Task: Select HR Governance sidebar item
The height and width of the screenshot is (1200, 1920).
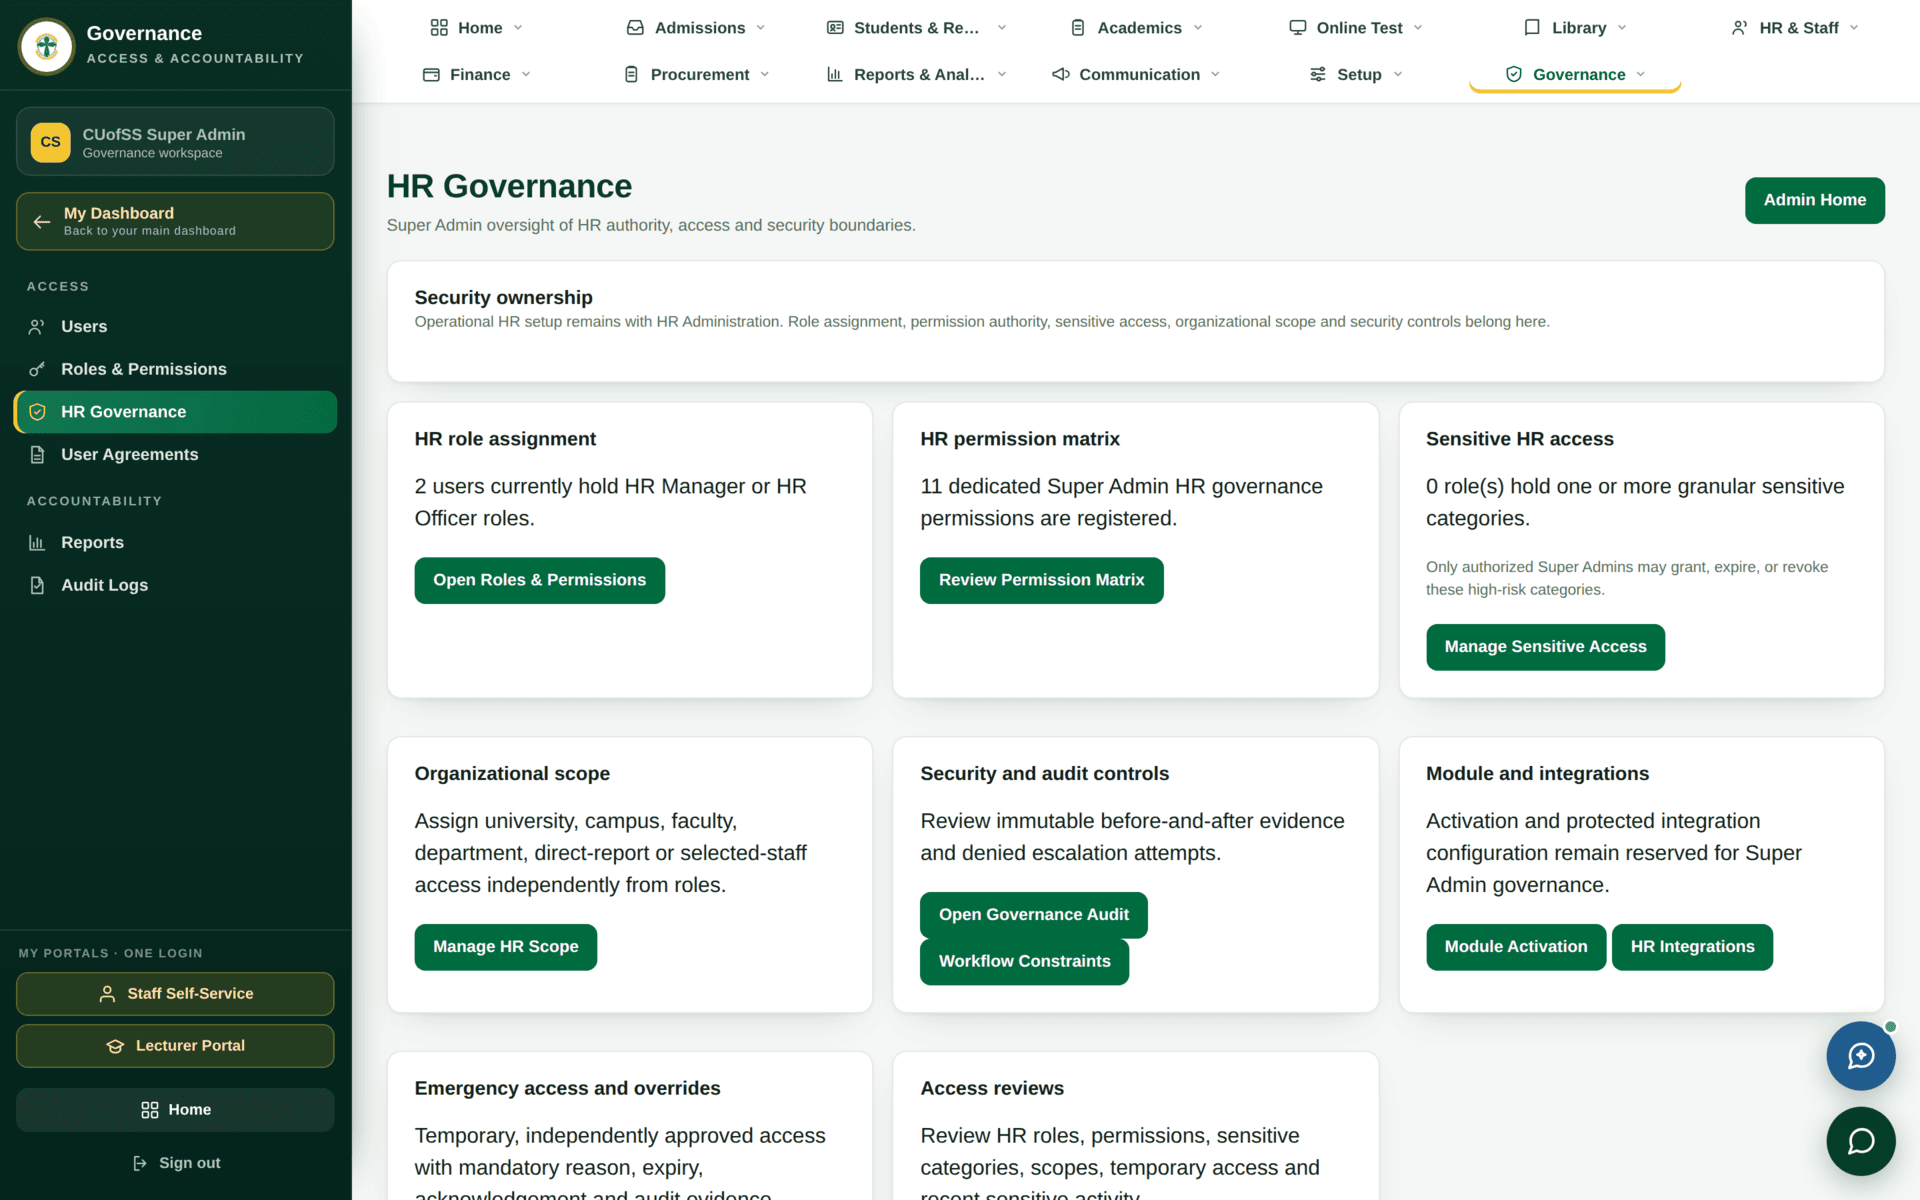Action: click(x=175, y=412)
